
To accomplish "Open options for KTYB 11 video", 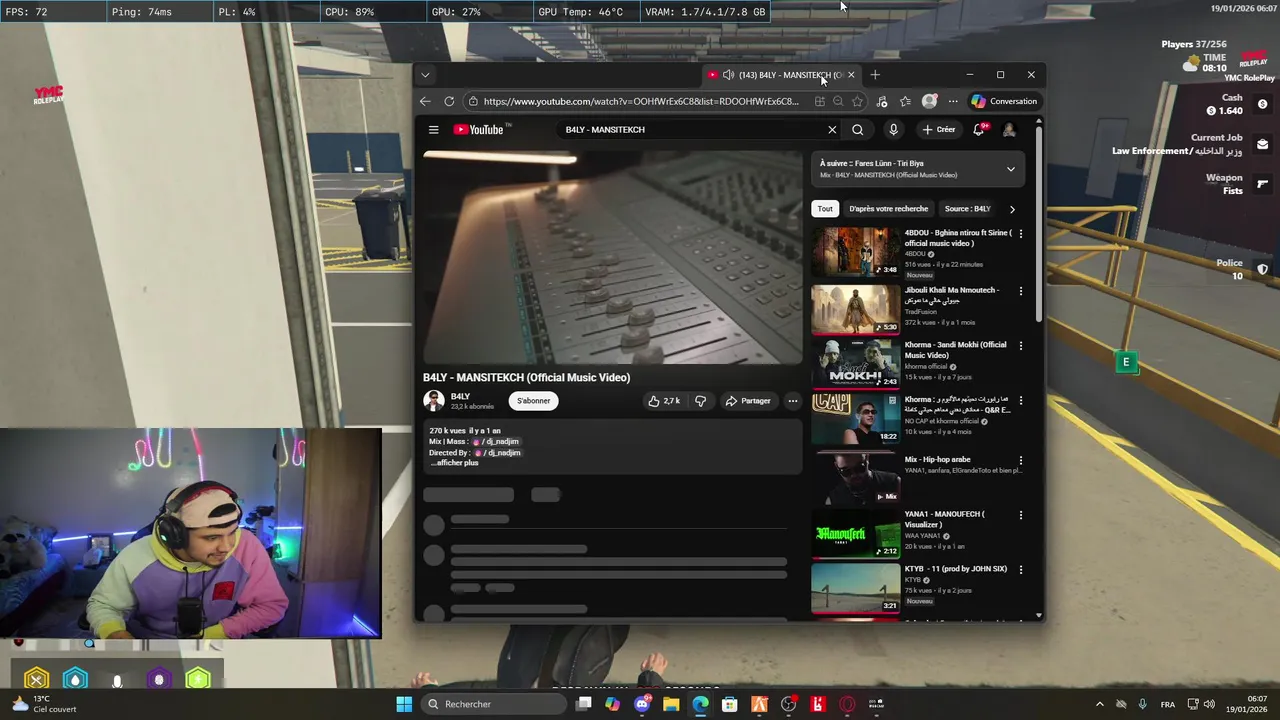I will click(x=1021, y=569).
